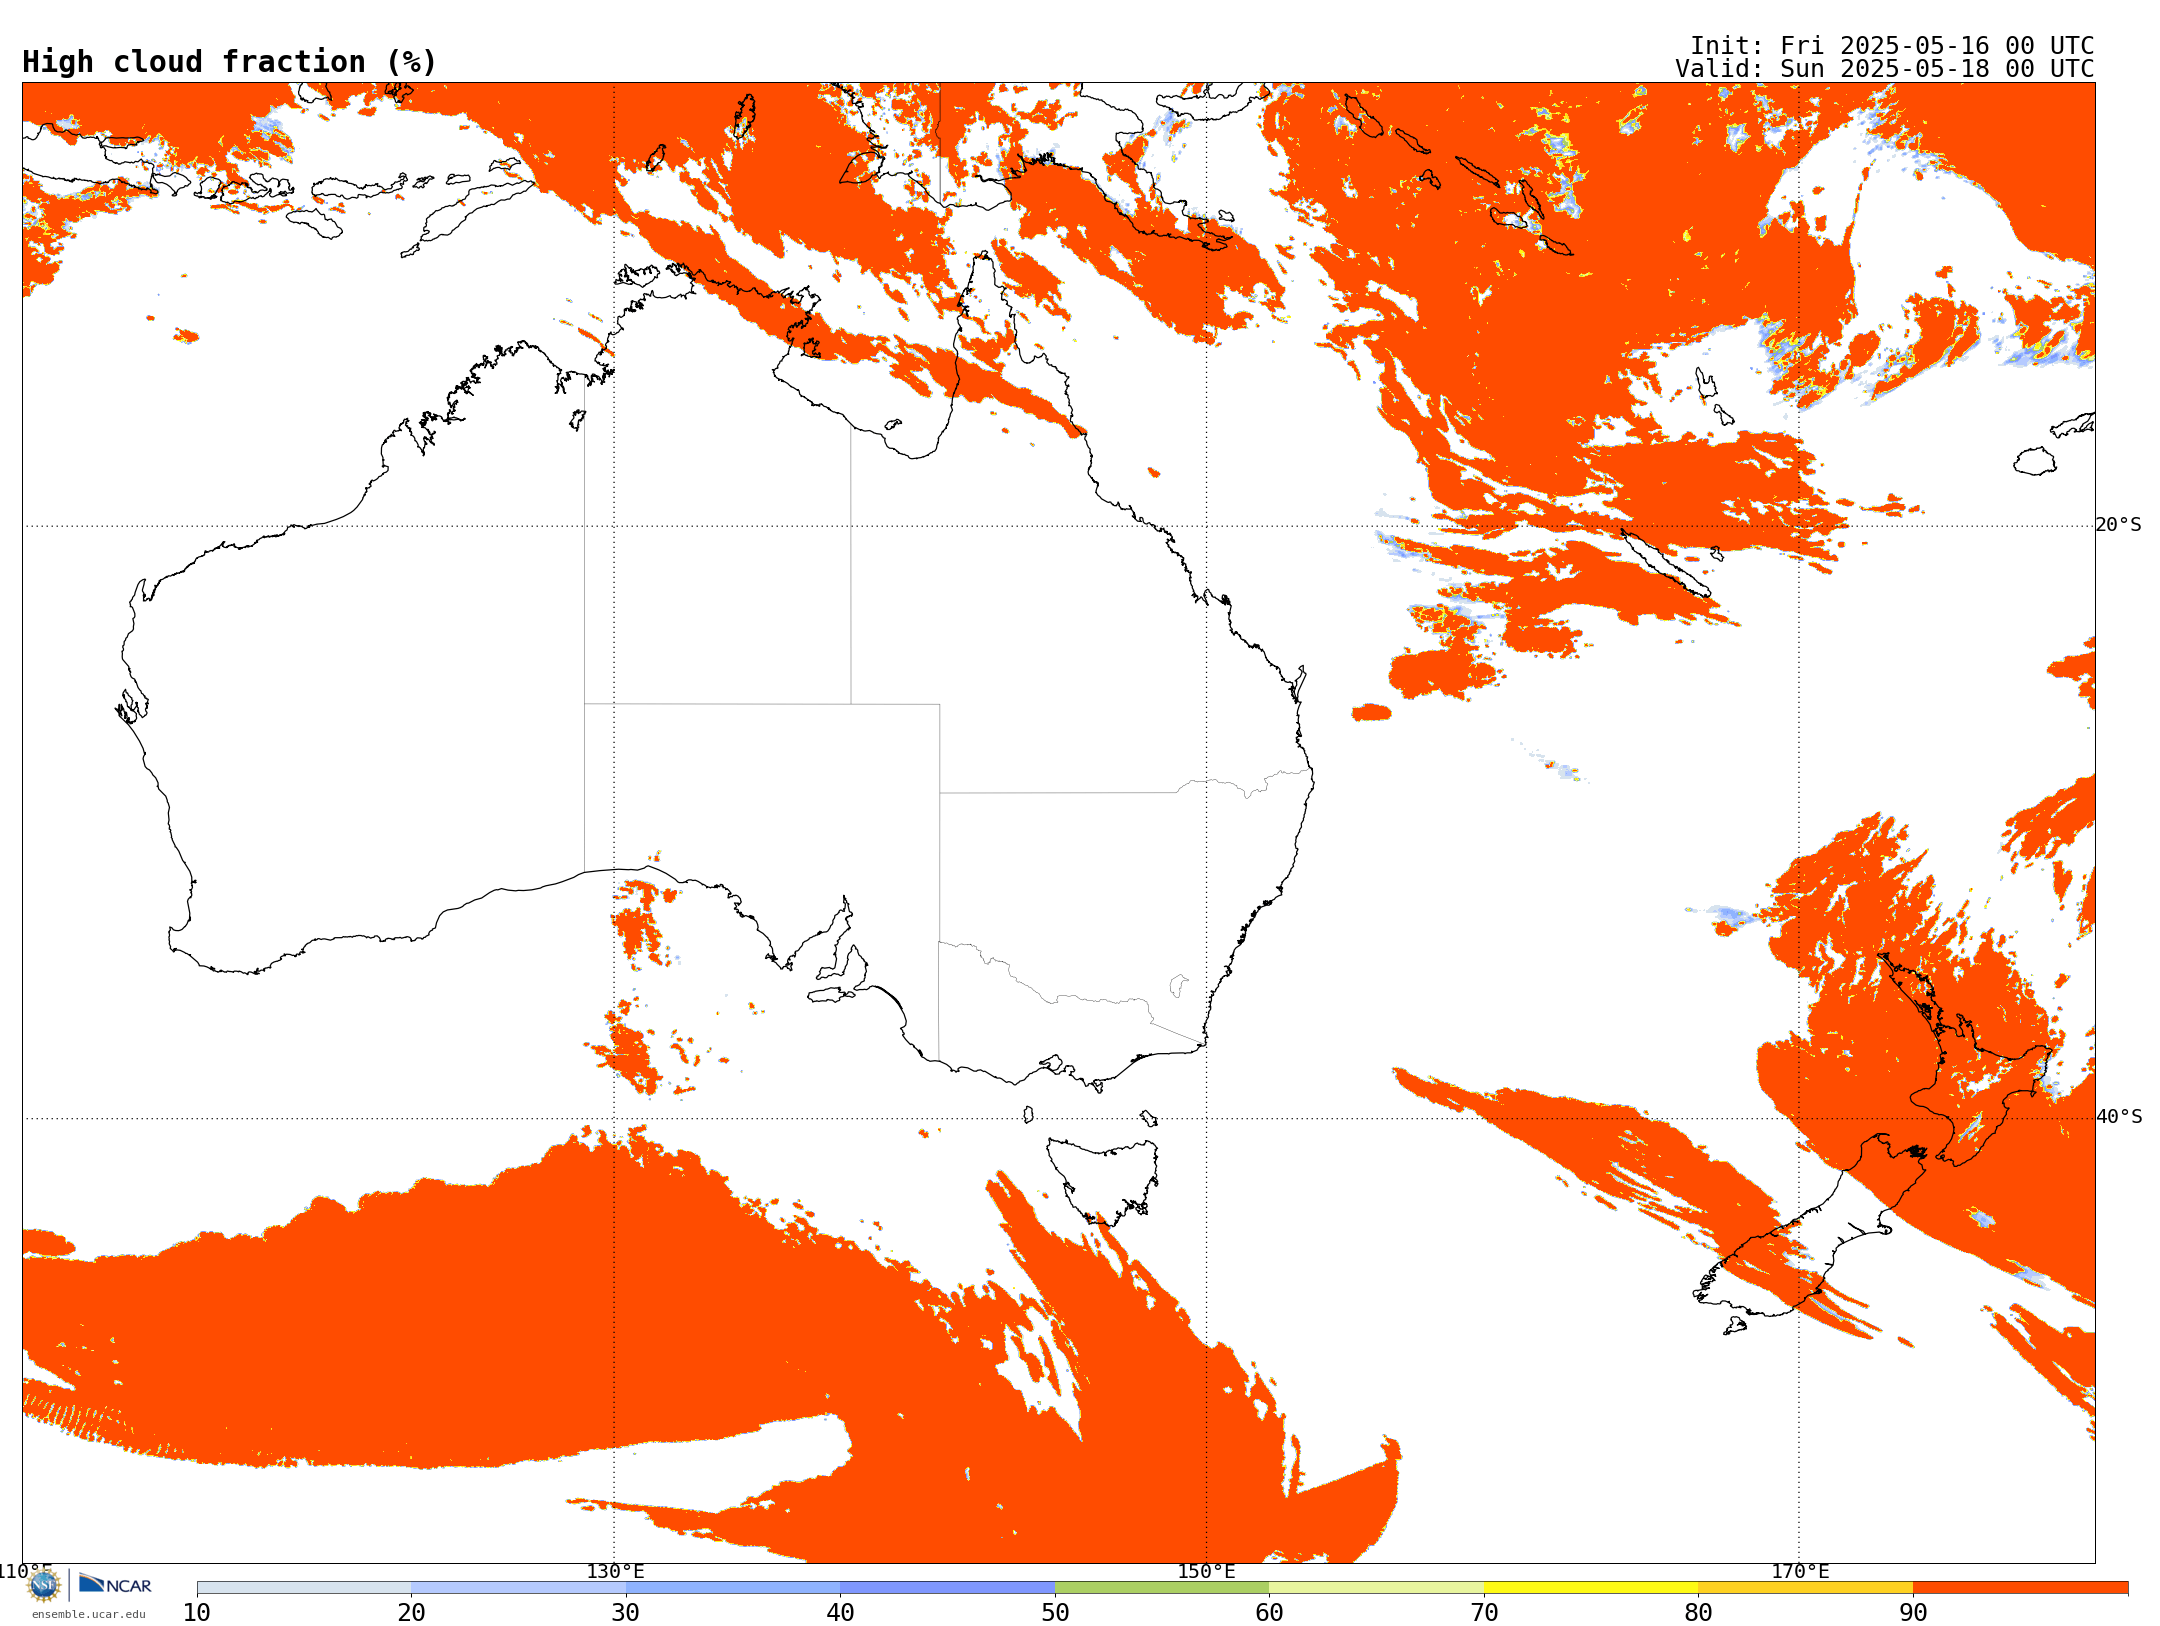Click the 90+ orange-red colorbar segment
The image size is (2160, 1626).
[x=2020, y=1588]
